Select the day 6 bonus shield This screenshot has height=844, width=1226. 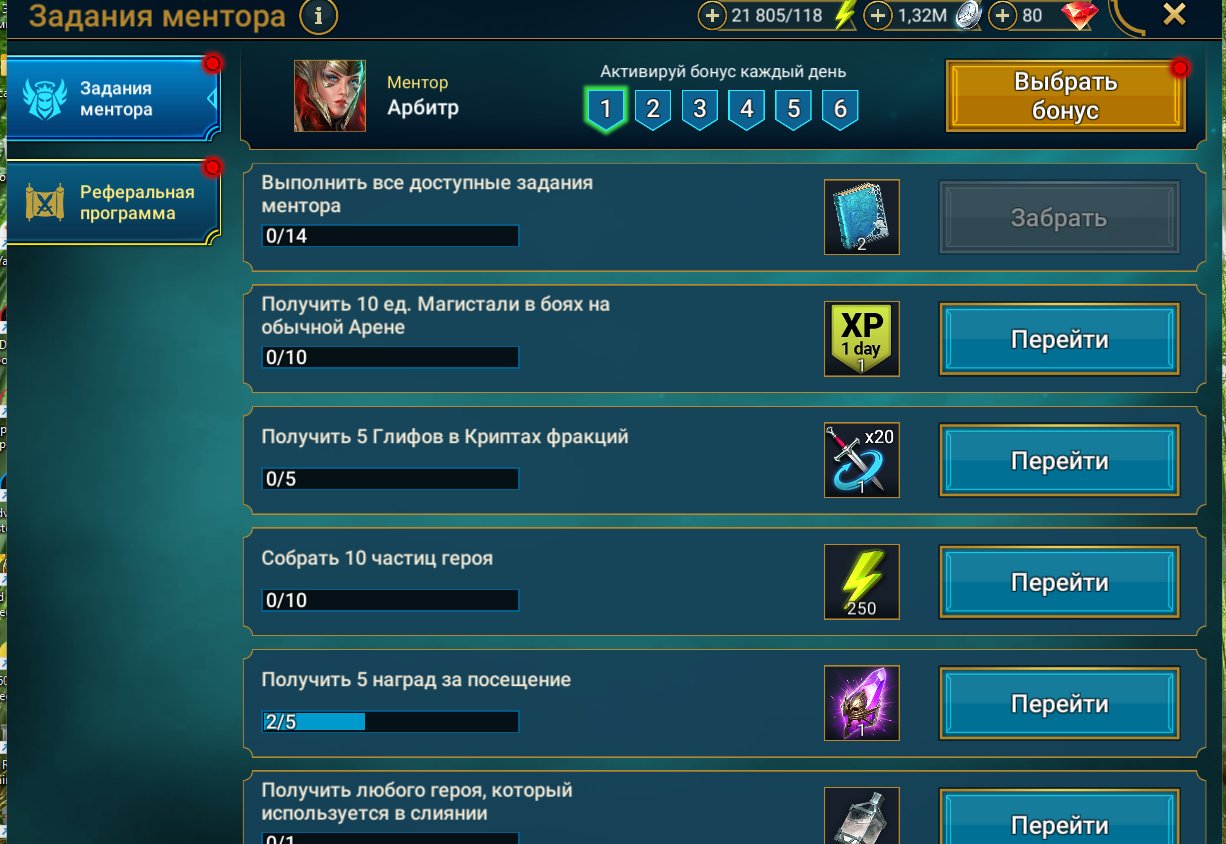(840, 108)
